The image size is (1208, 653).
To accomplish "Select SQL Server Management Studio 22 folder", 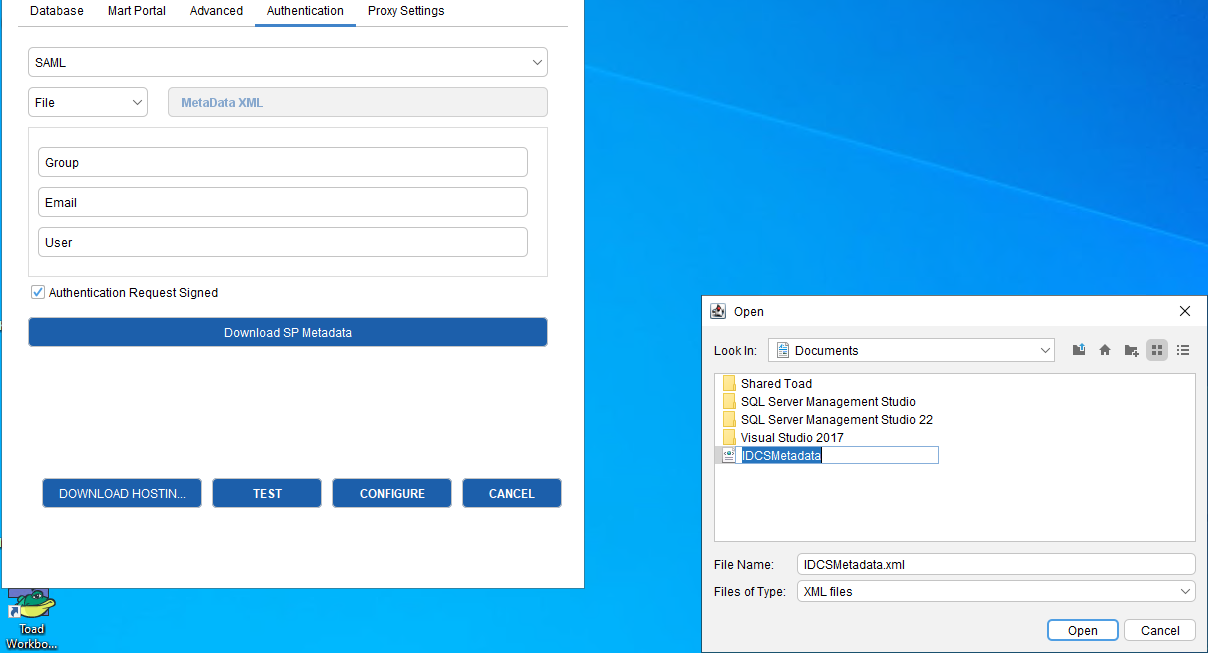I will (835, 420).
